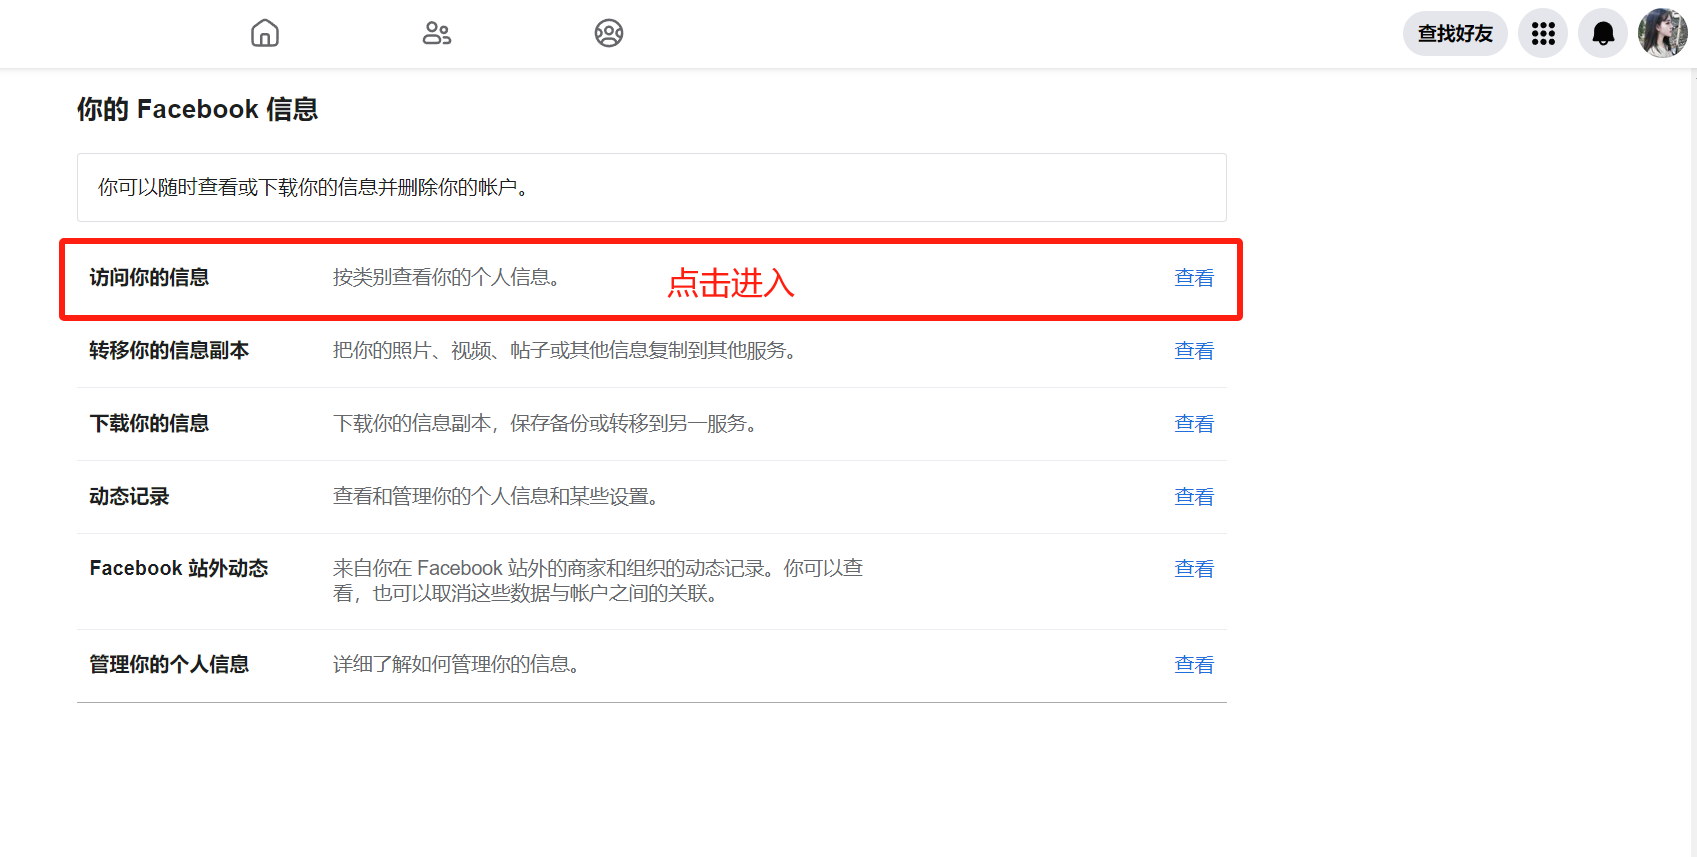The width and height of the screenshot is (1697, 857).
Task: Click description 来自你在 Facebook 站外的商家 text
Action: (x=598, y=581)
